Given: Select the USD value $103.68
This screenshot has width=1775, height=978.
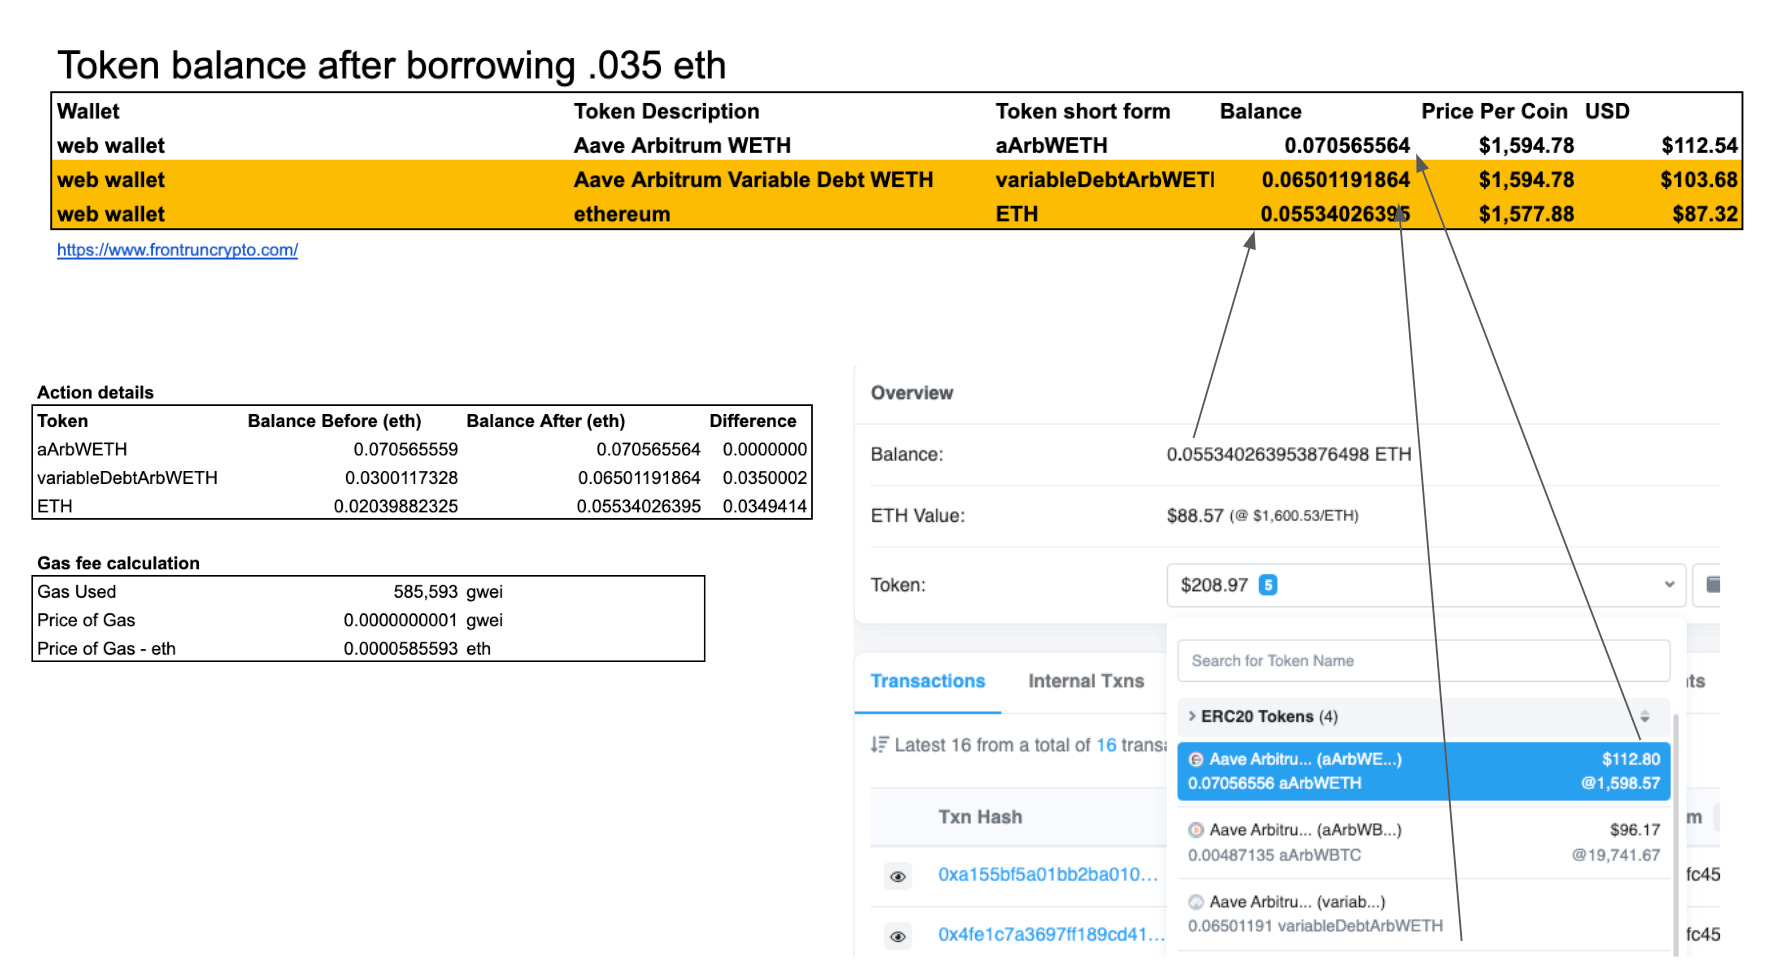Looking at the screenshot, I should click(x=1699, y=180).
